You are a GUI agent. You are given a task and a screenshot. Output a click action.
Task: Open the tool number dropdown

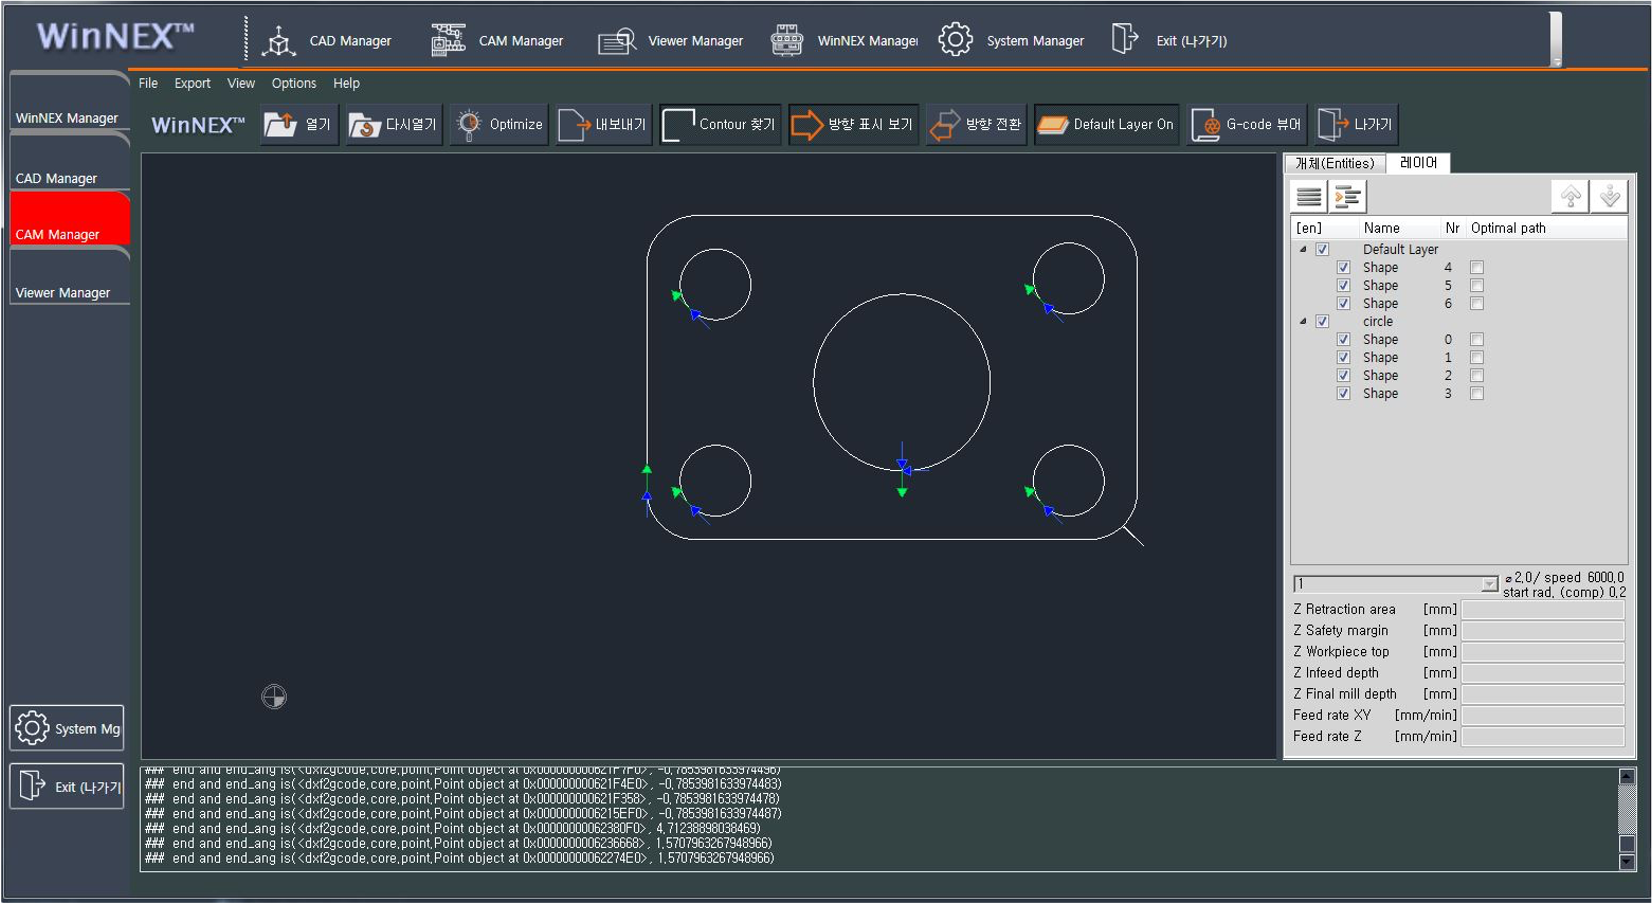coord(1489,584)
